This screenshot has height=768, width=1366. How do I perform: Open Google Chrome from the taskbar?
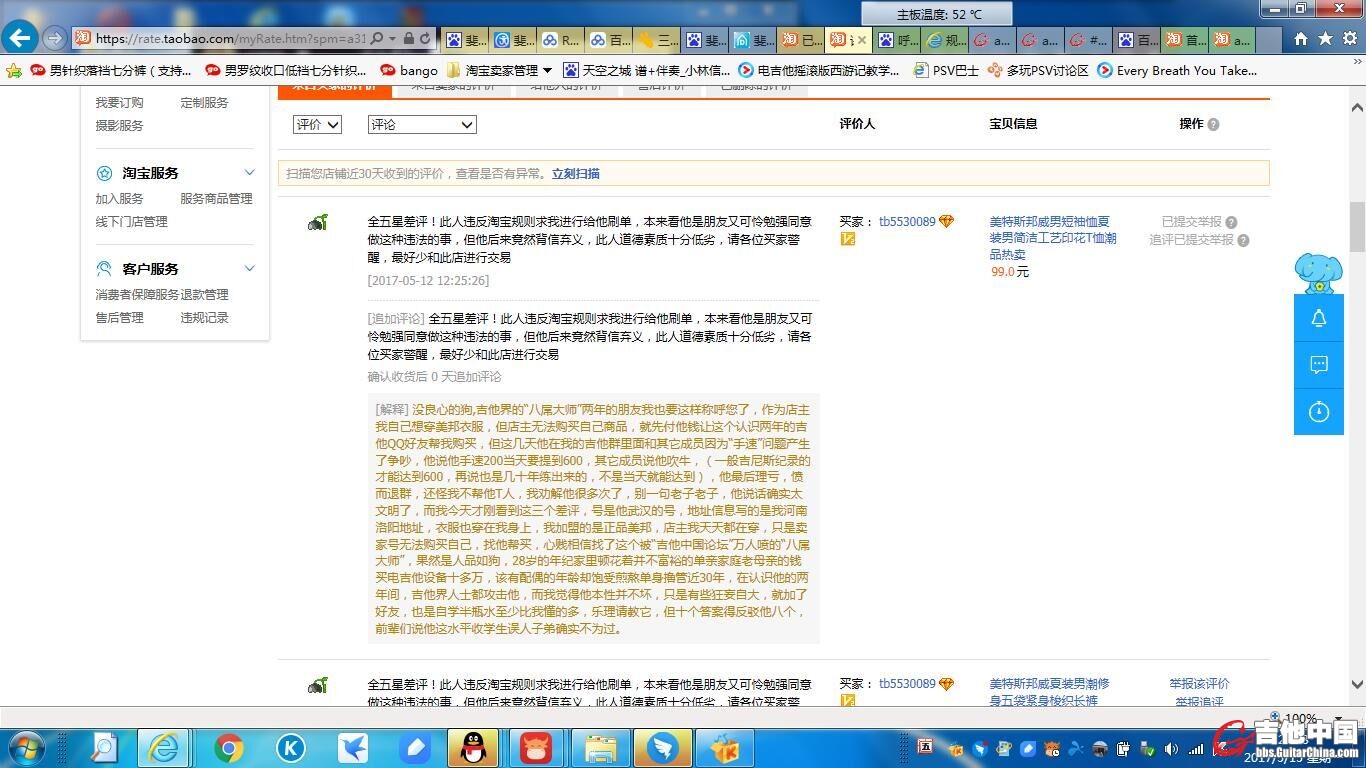(x=228, y=747)
